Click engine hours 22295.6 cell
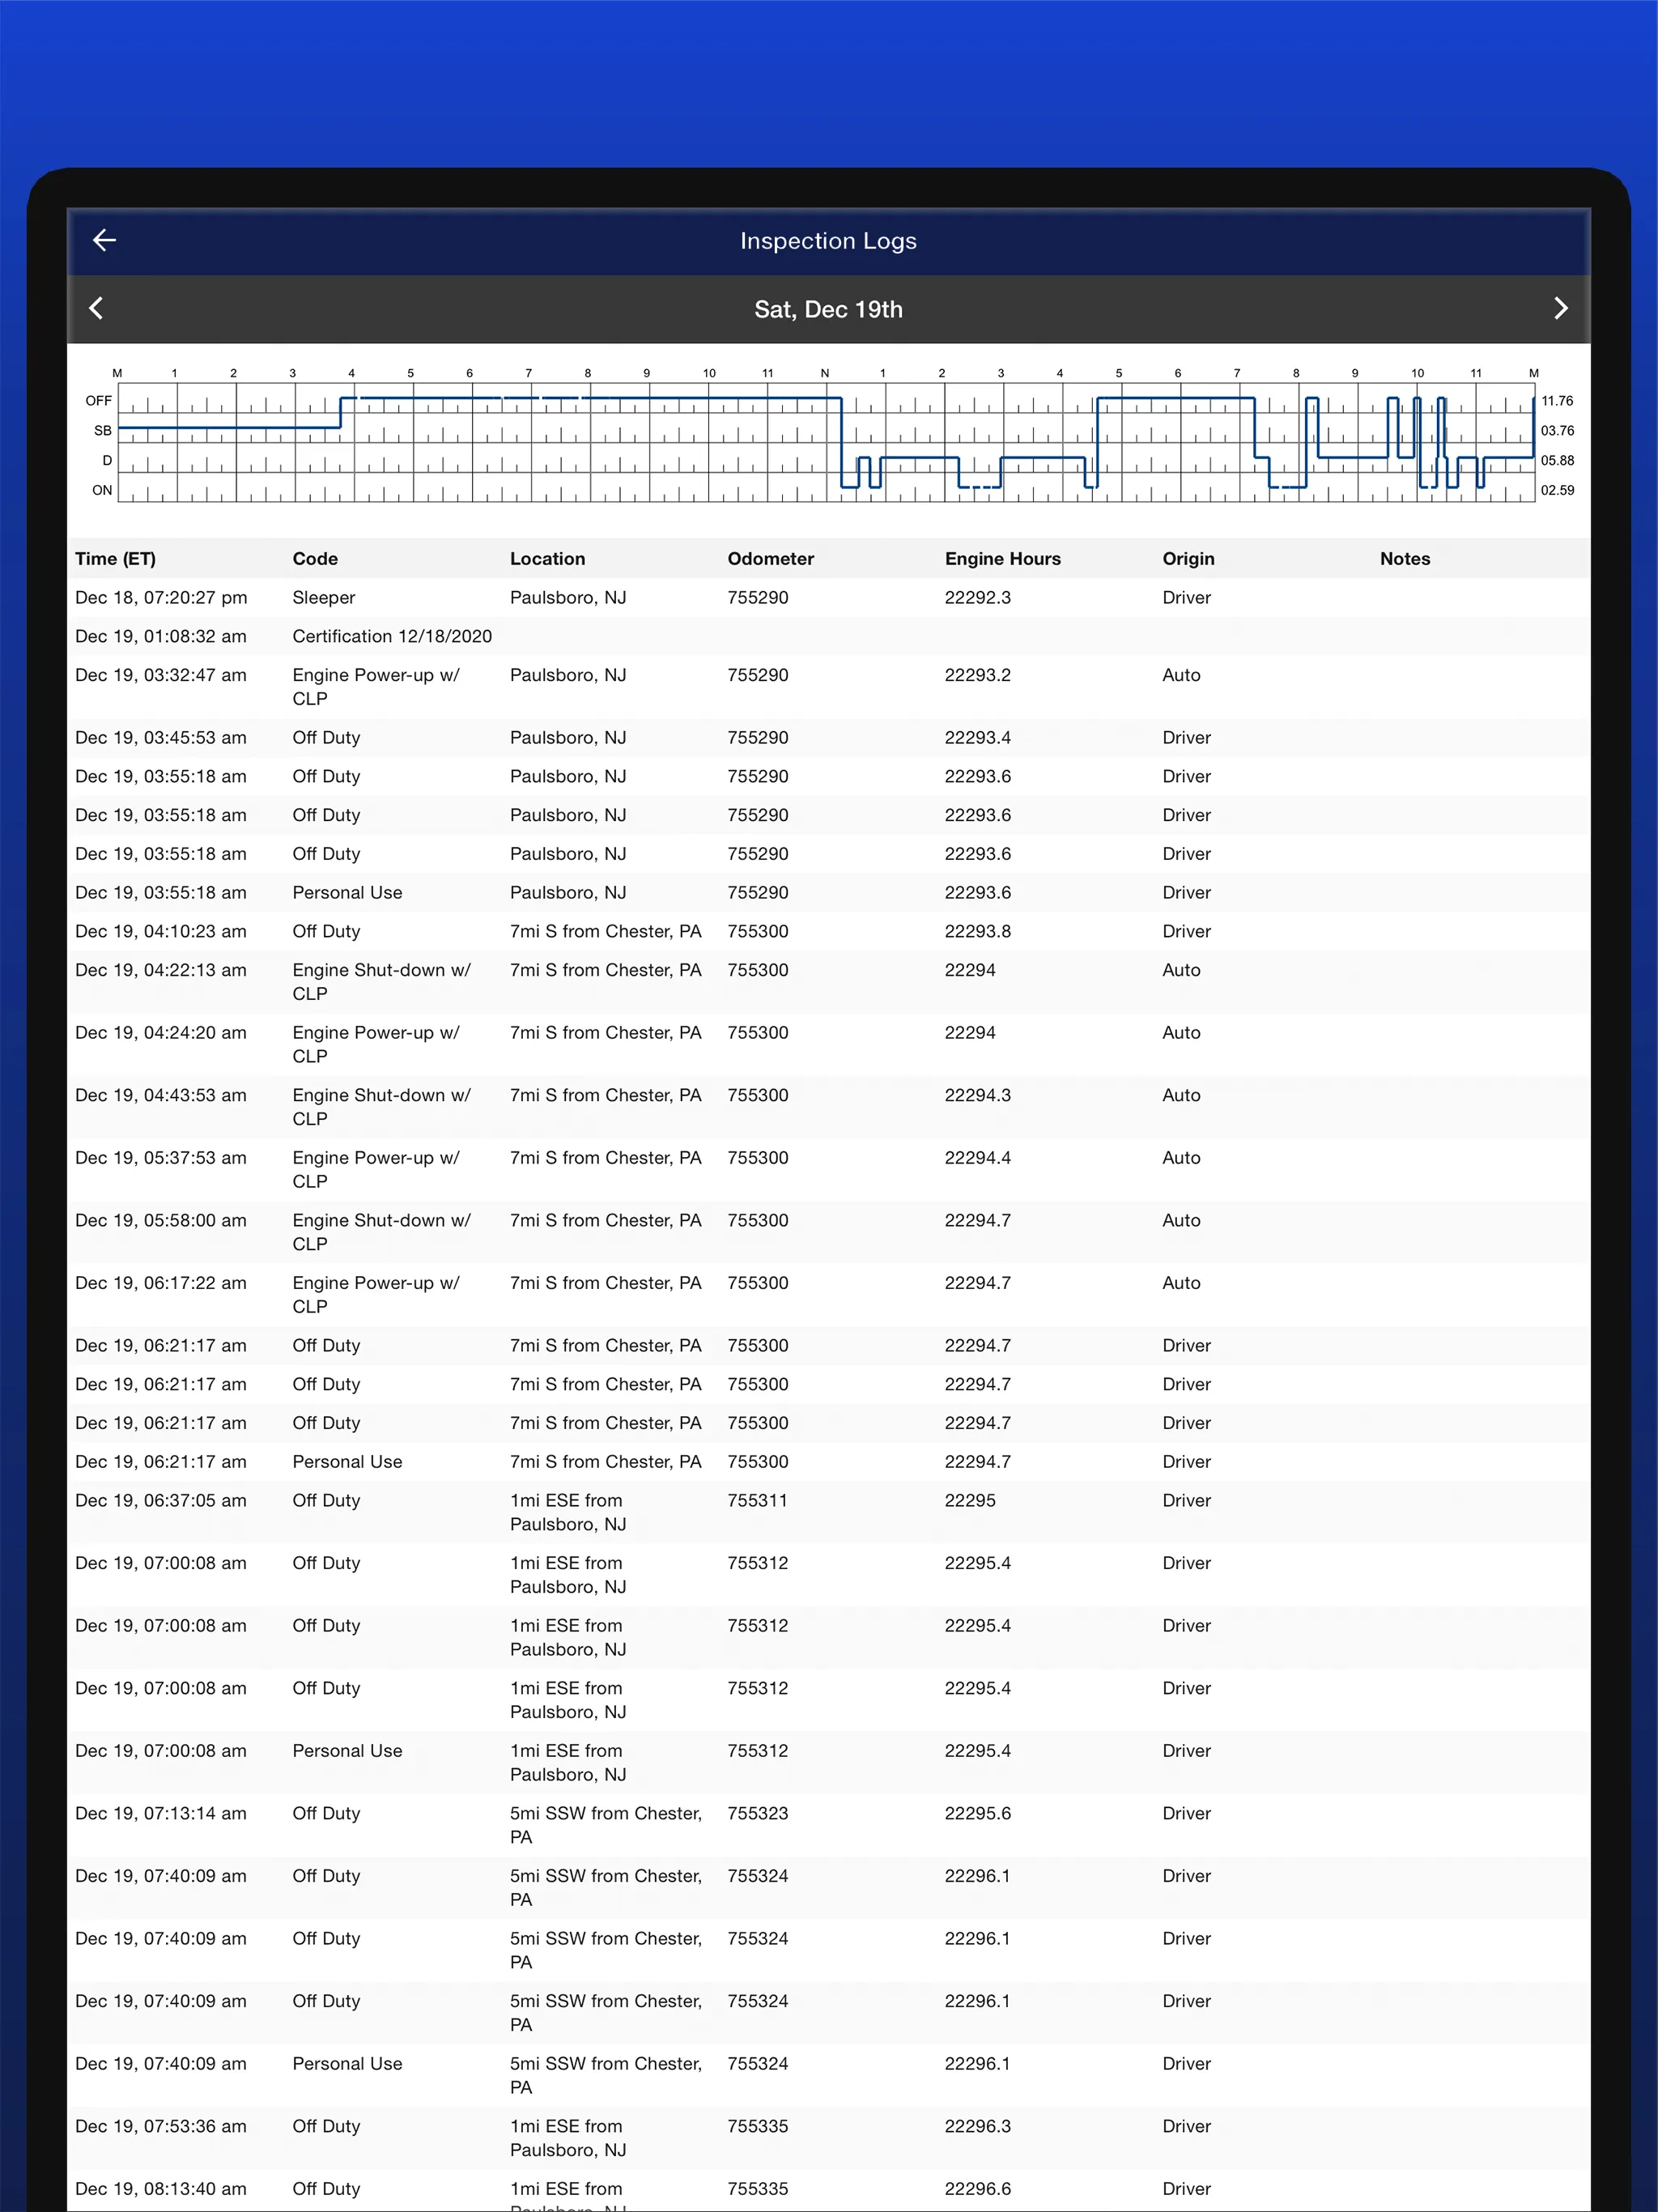Screen dimensions: 1658x2212 coord(977,1814)
